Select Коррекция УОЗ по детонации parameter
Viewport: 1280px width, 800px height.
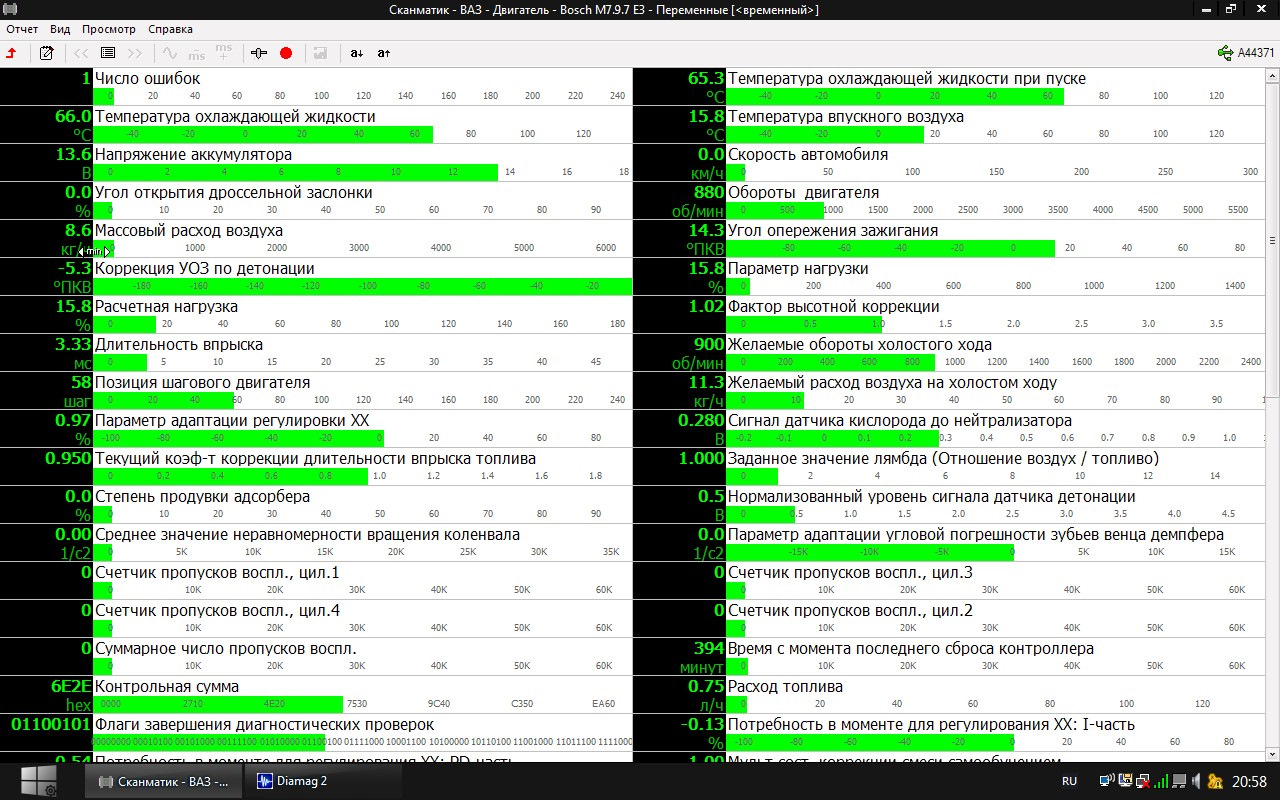tap(316, 277)
